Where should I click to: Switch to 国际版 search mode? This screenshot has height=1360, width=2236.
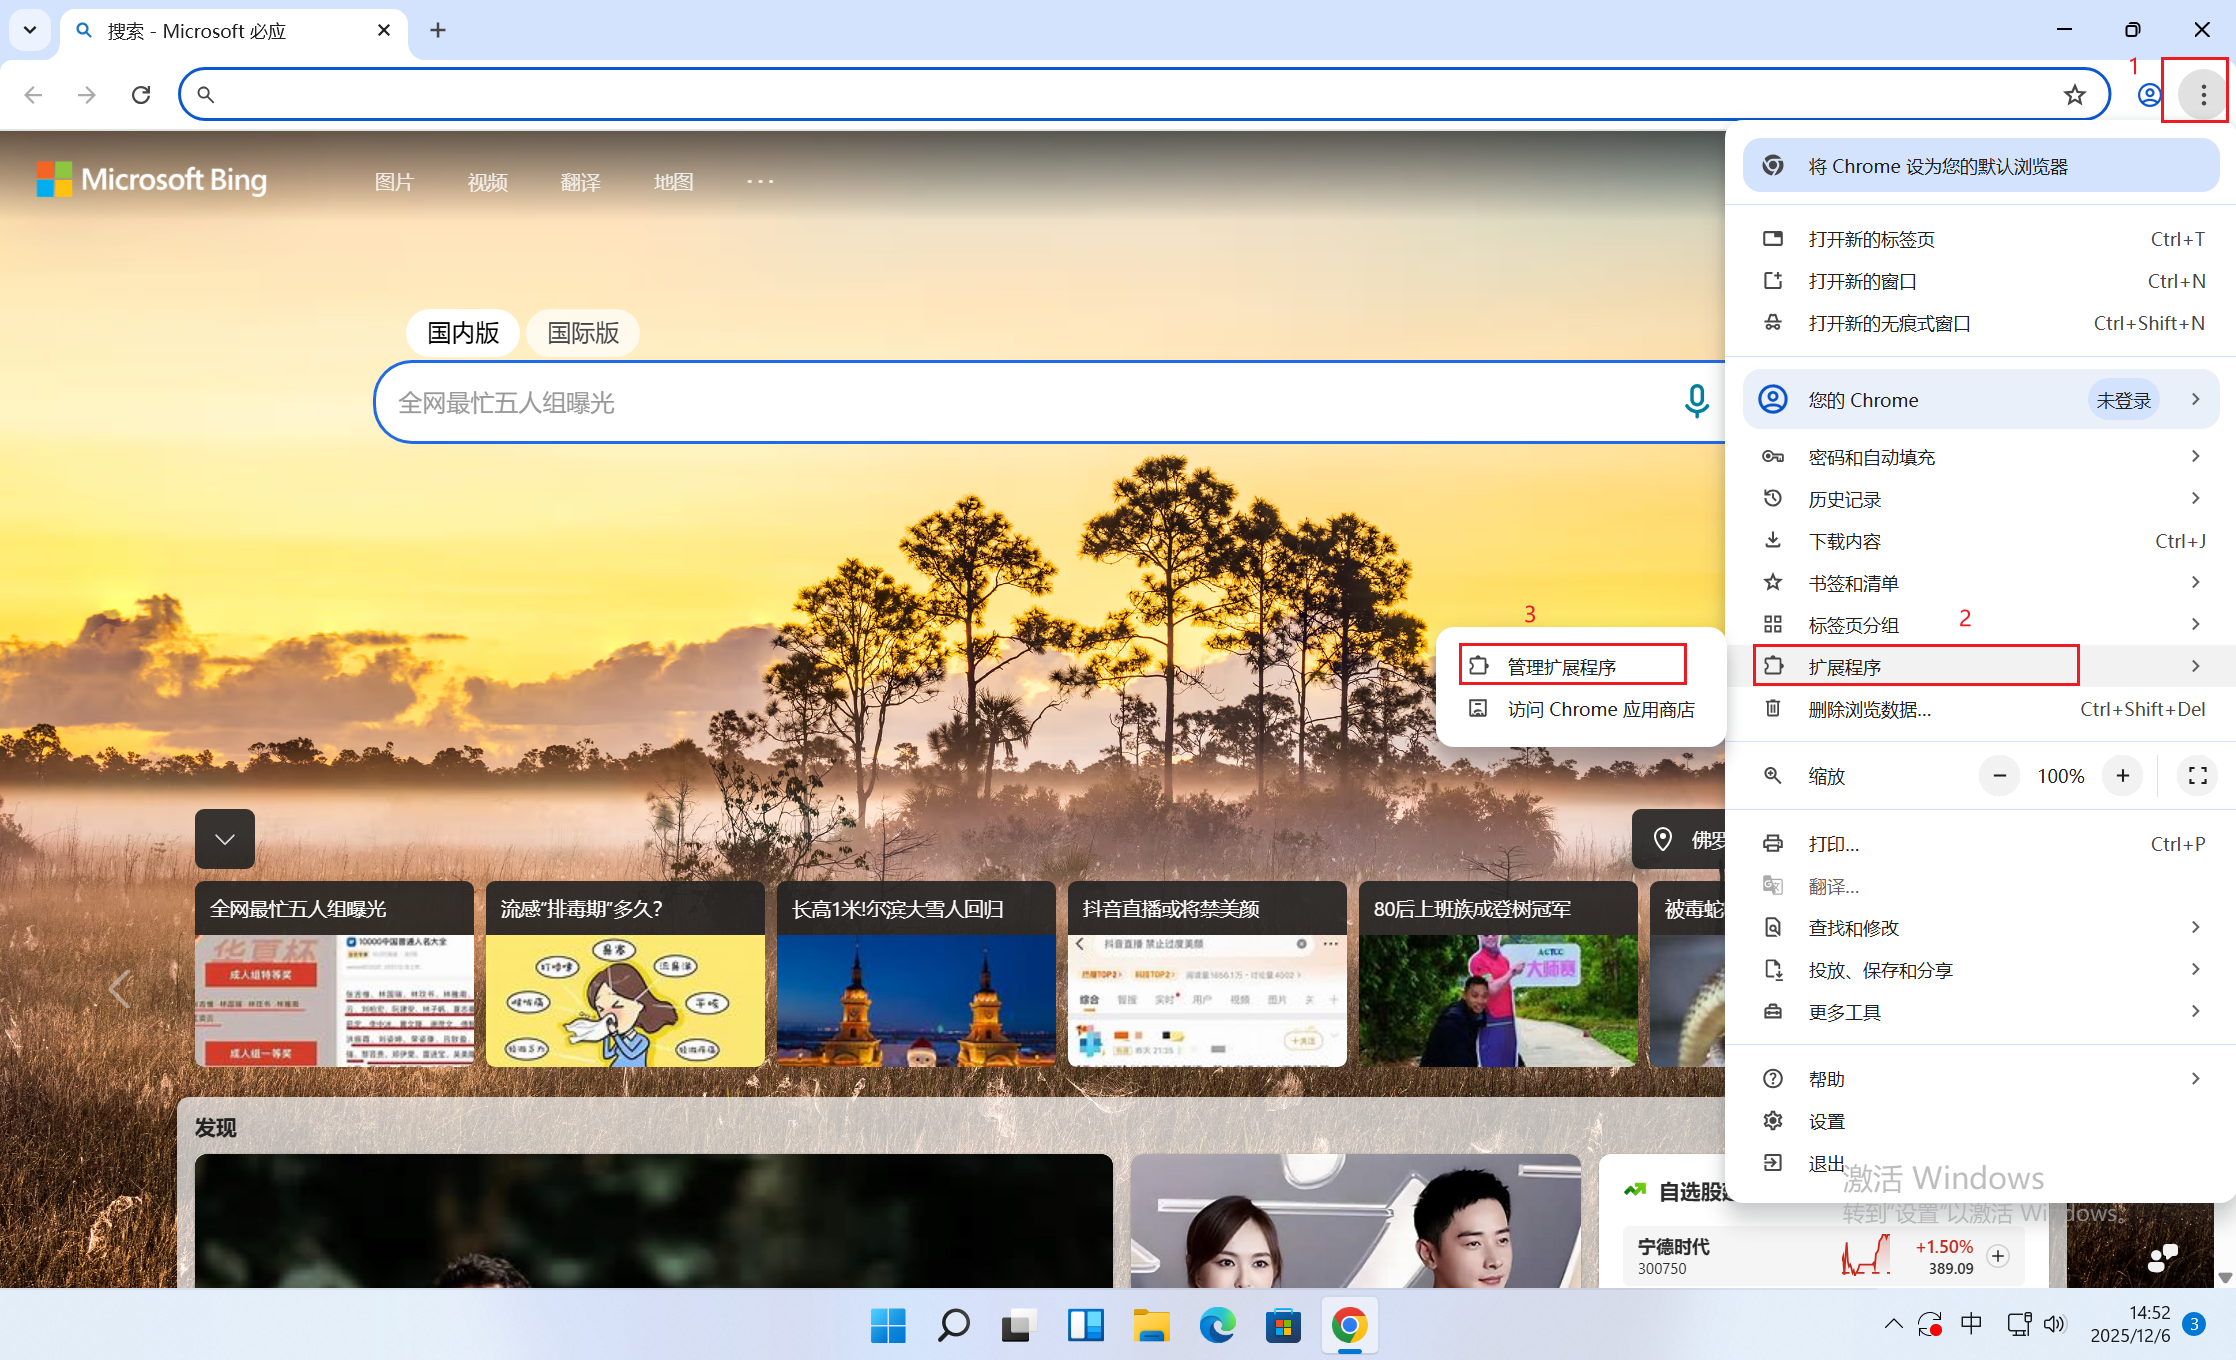[x=583, y=333]
